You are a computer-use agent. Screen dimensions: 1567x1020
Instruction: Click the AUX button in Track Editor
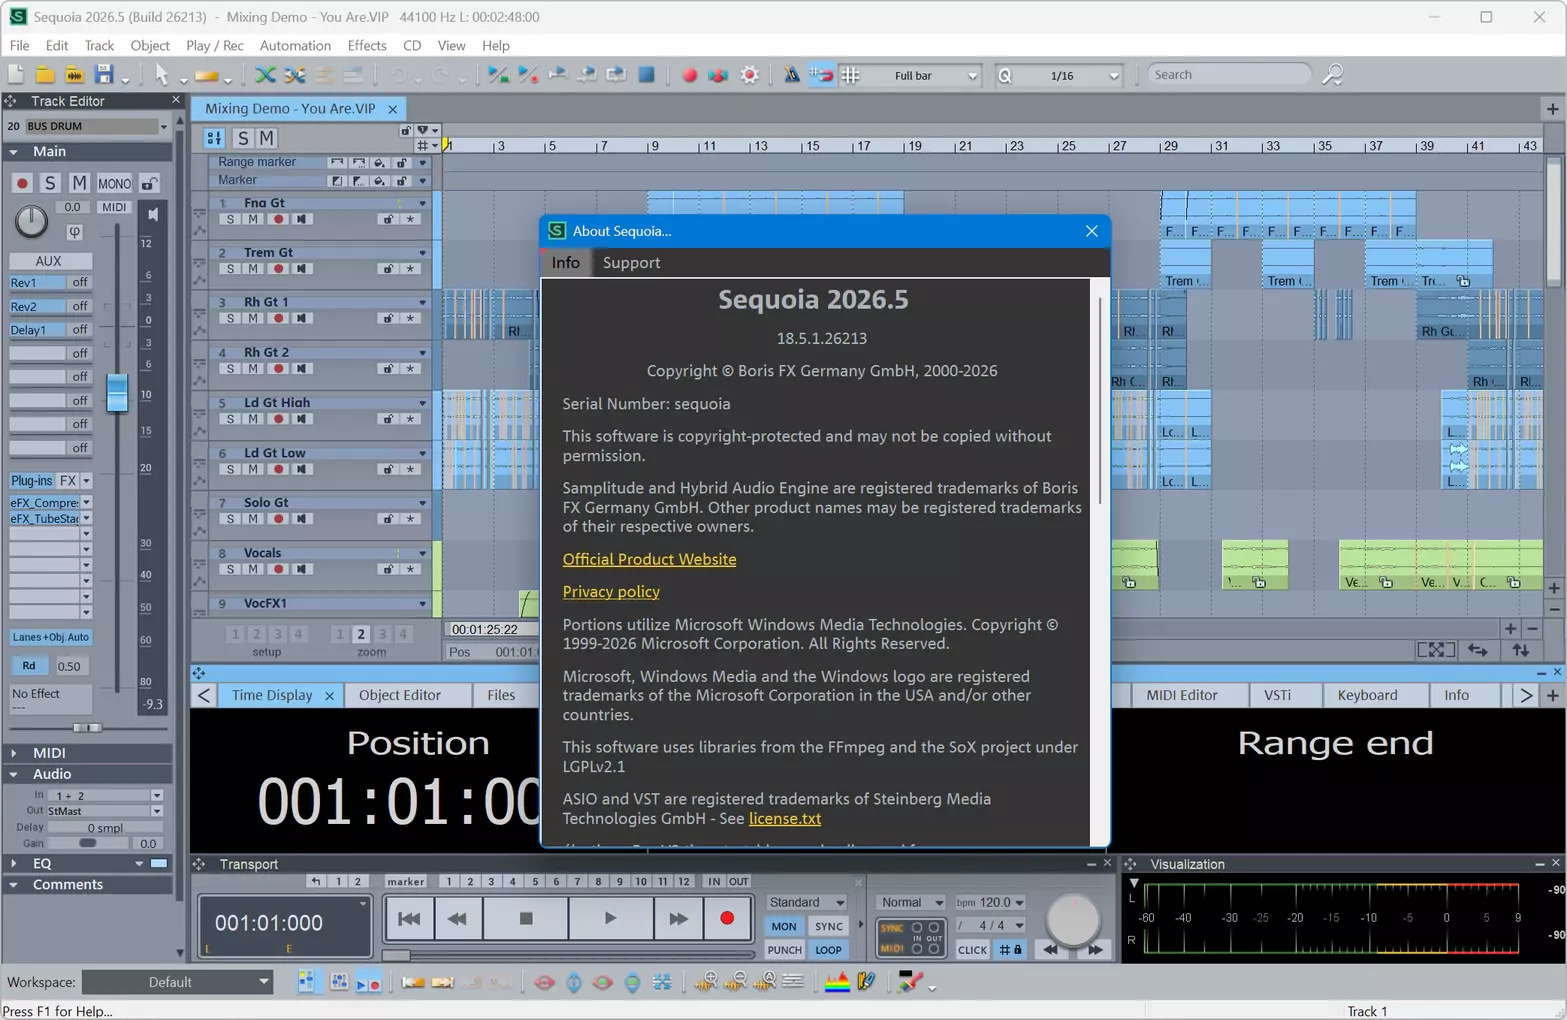click(x=49, y=260)
